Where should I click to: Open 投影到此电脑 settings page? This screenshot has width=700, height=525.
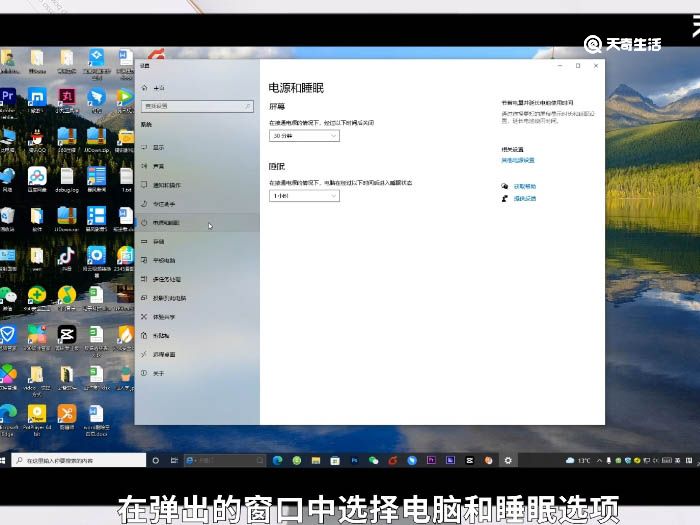pyautogui.click(x=169, y=298)
